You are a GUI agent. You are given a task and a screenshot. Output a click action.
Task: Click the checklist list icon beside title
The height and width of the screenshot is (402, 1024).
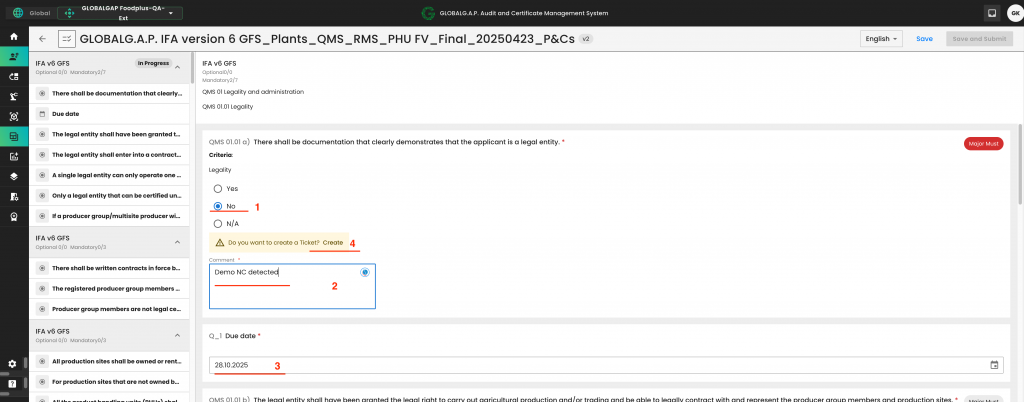[67, 39]
